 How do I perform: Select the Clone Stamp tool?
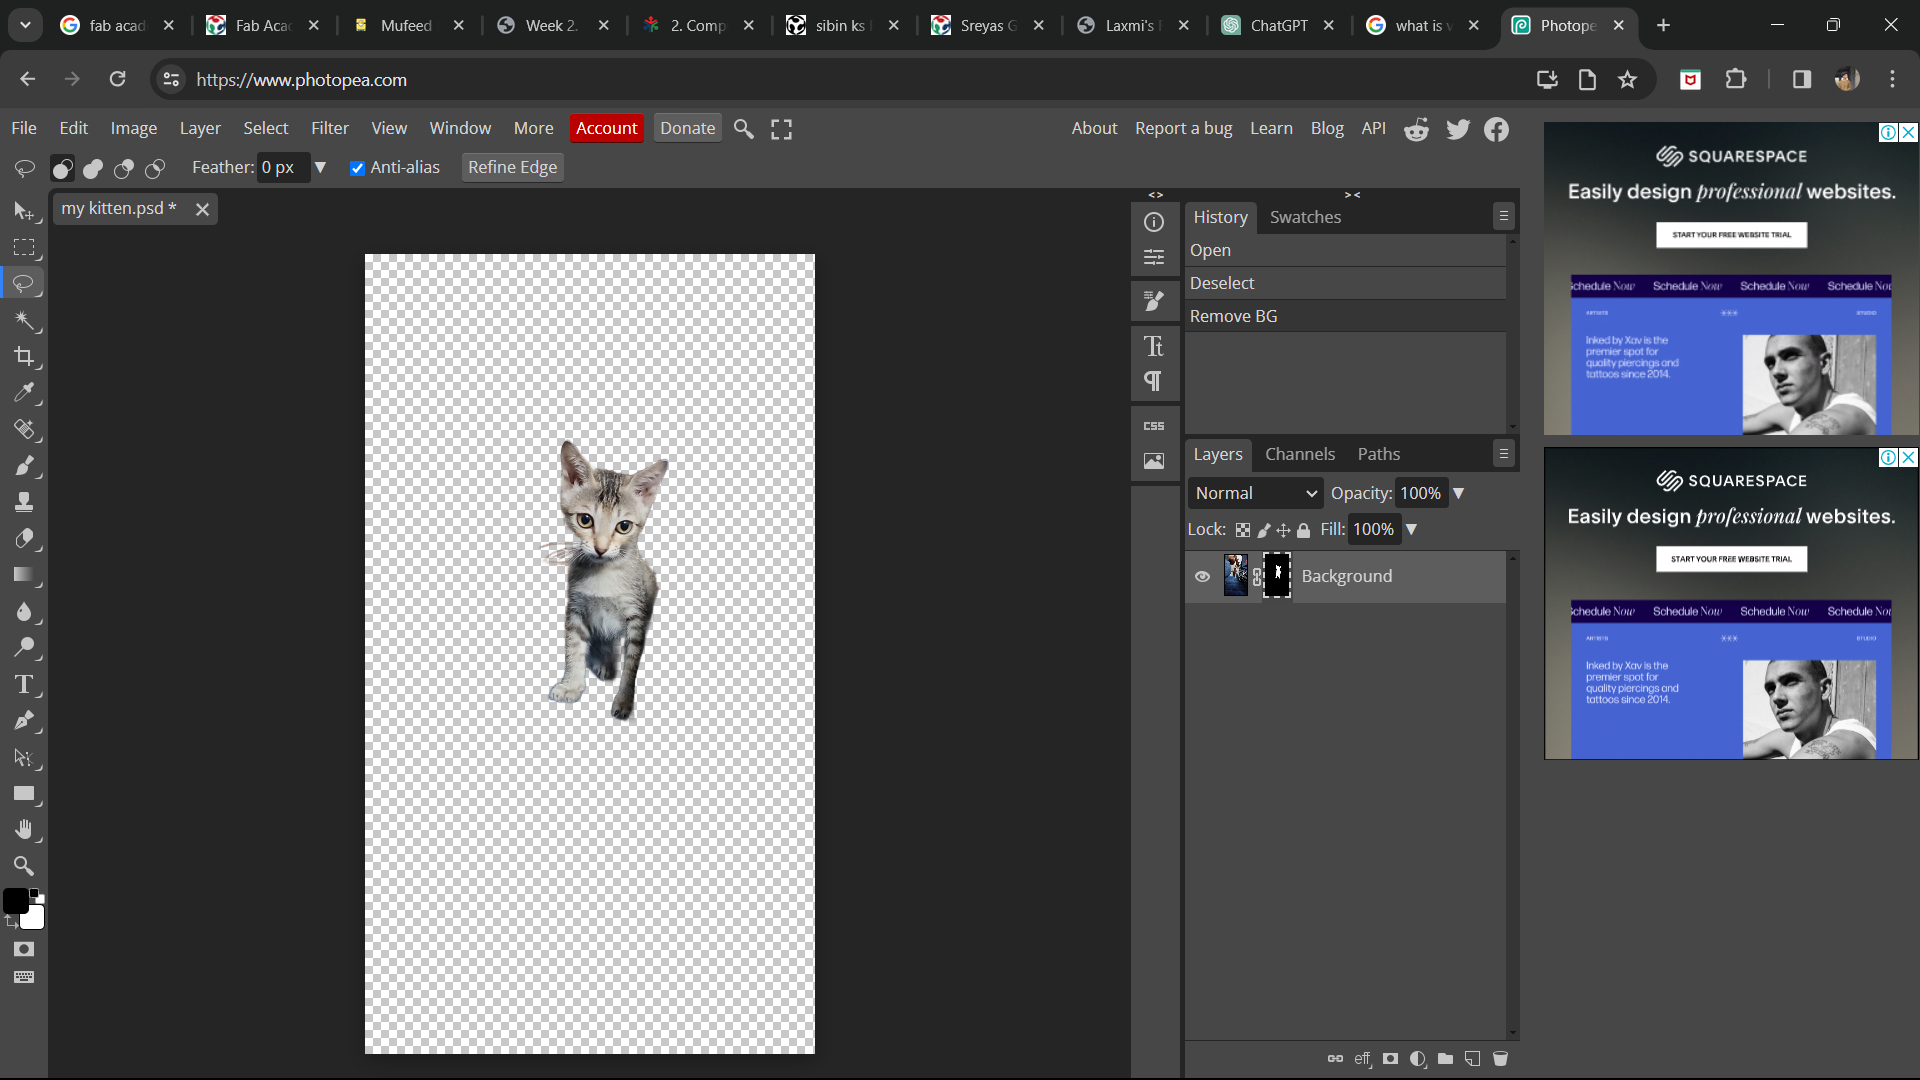coord(24,502)
